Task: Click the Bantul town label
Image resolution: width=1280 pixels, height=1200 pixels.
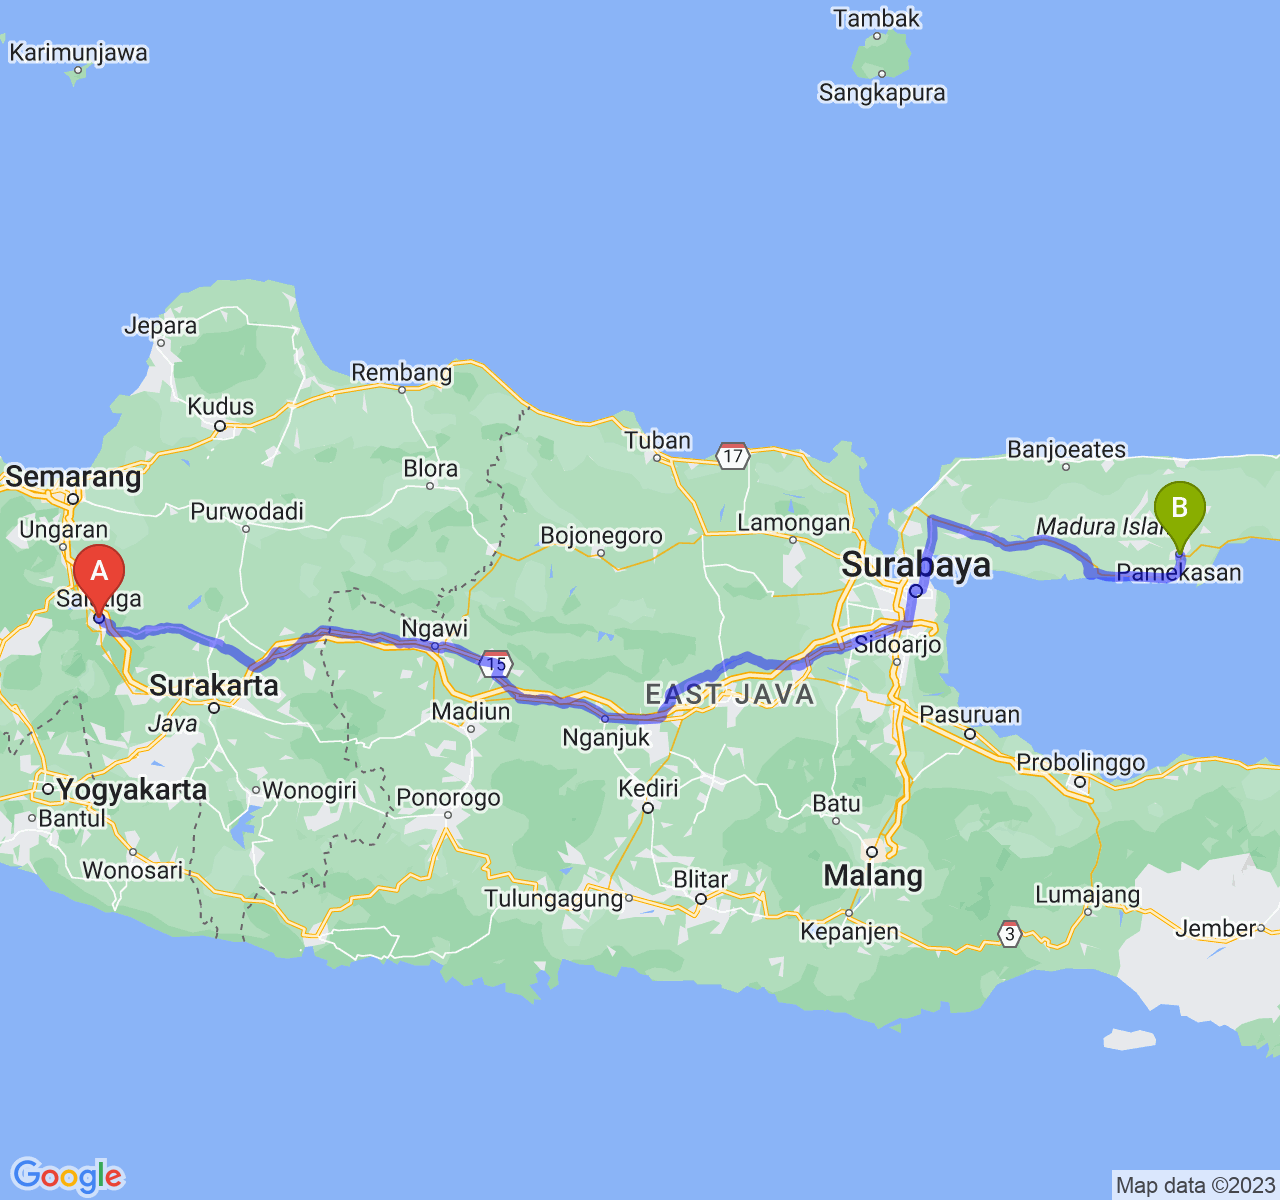Action: point(72,818)
